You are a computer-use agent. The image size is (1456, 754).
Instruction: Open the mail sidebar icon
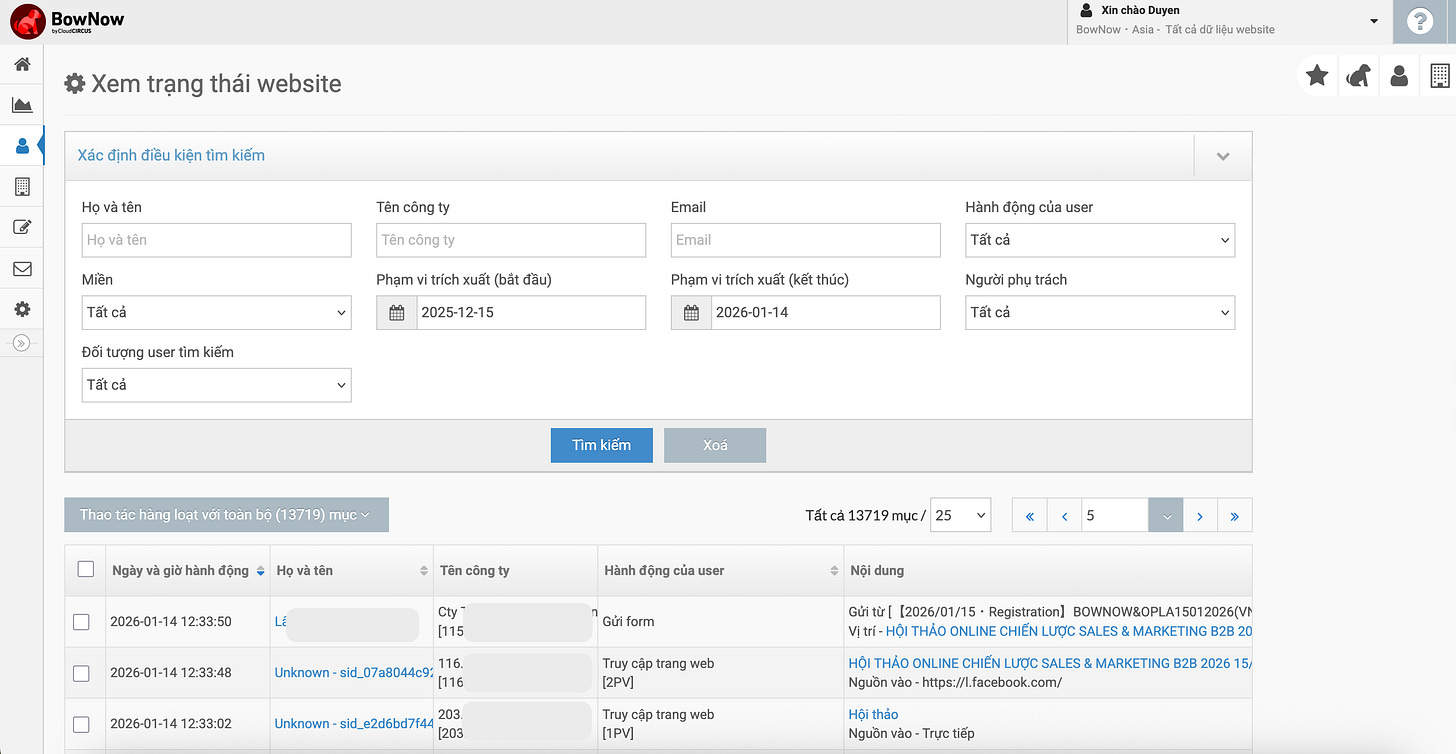click(22, 269)
